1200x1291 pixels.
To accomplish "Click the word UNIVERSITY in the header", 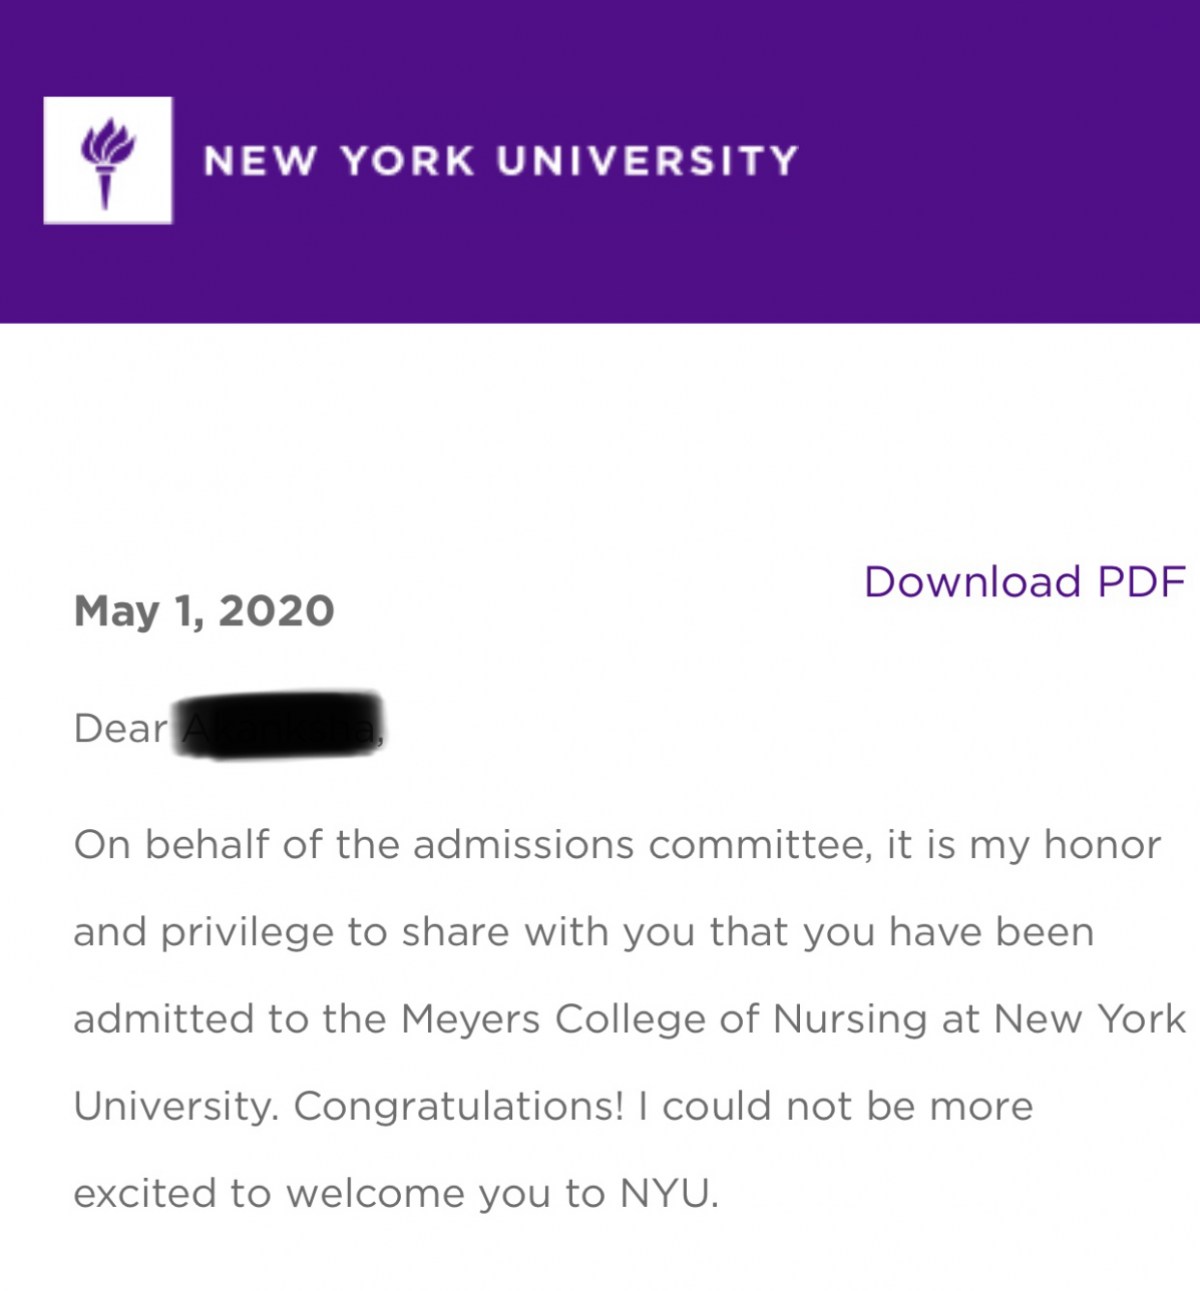I will pyautogui.click(x=647, y=161).
